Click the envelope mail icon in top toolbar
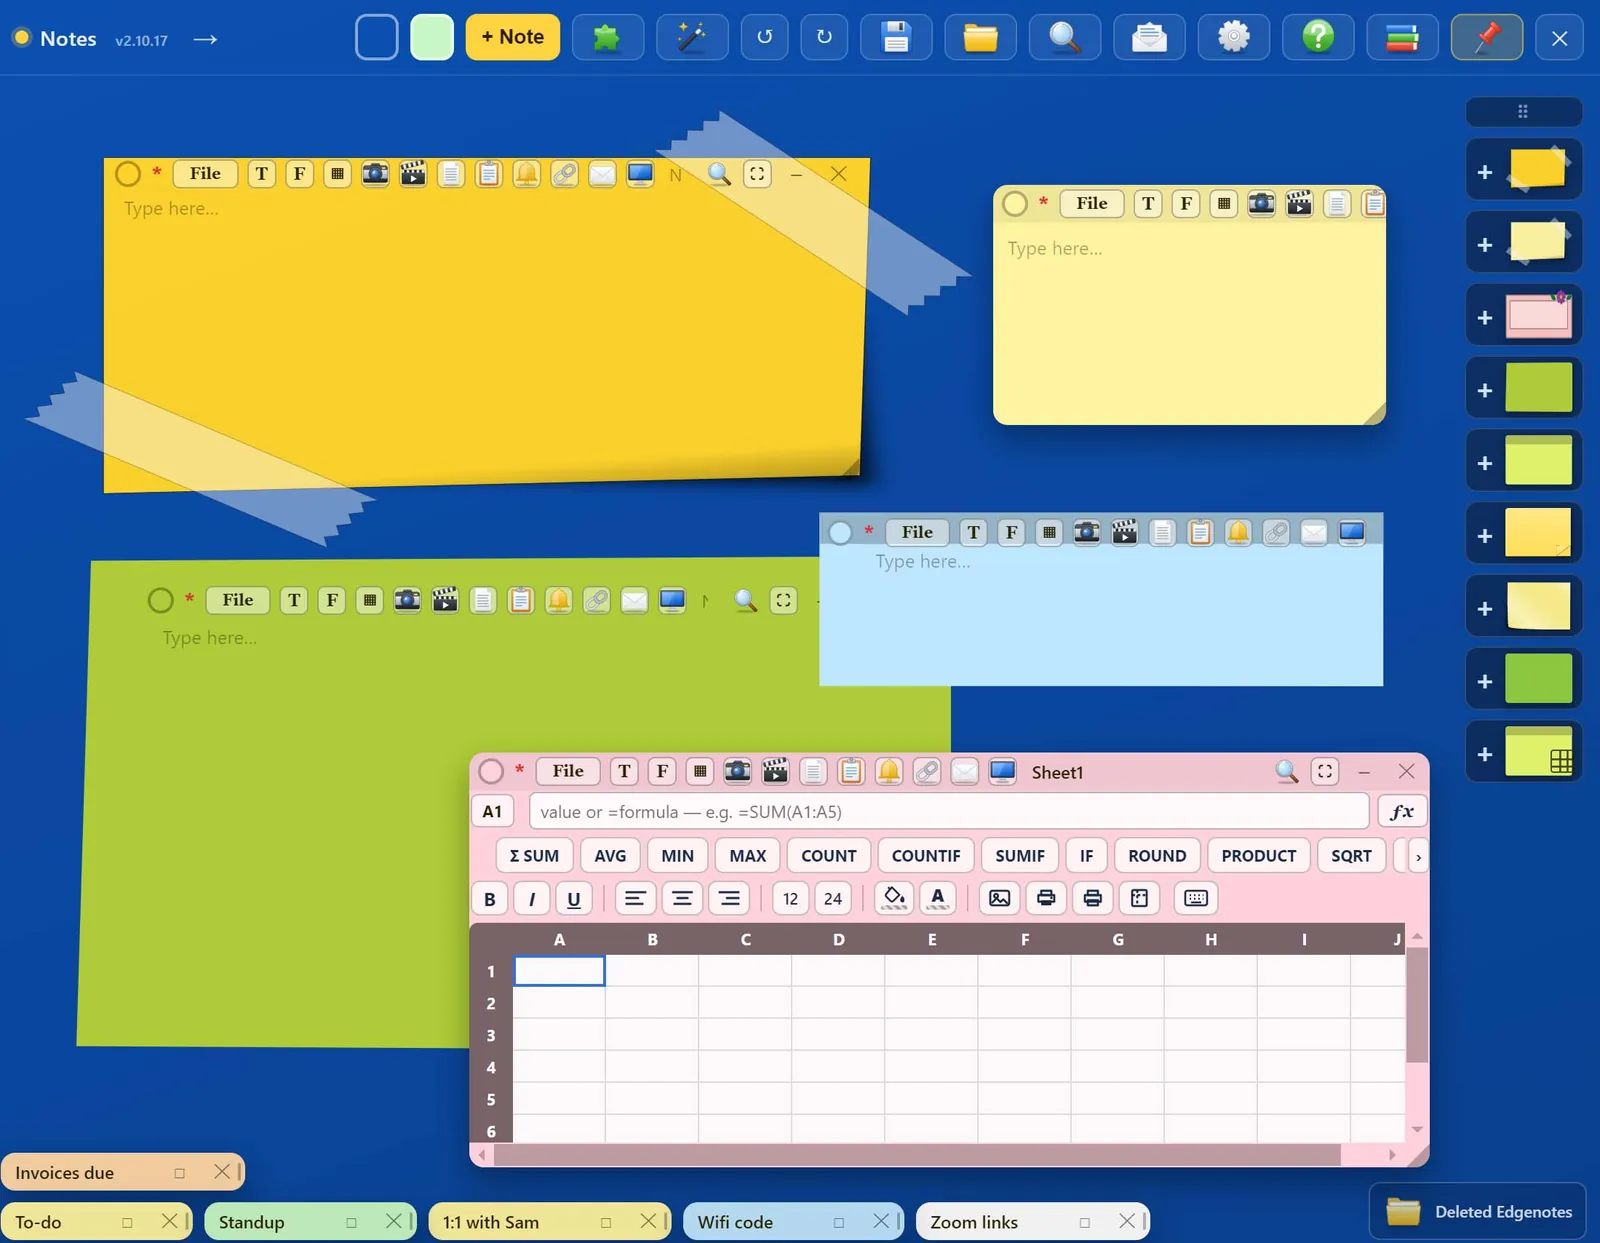Image resolution: width=1600 pixels, height=1243 pixels. [x=1149, y=38]
